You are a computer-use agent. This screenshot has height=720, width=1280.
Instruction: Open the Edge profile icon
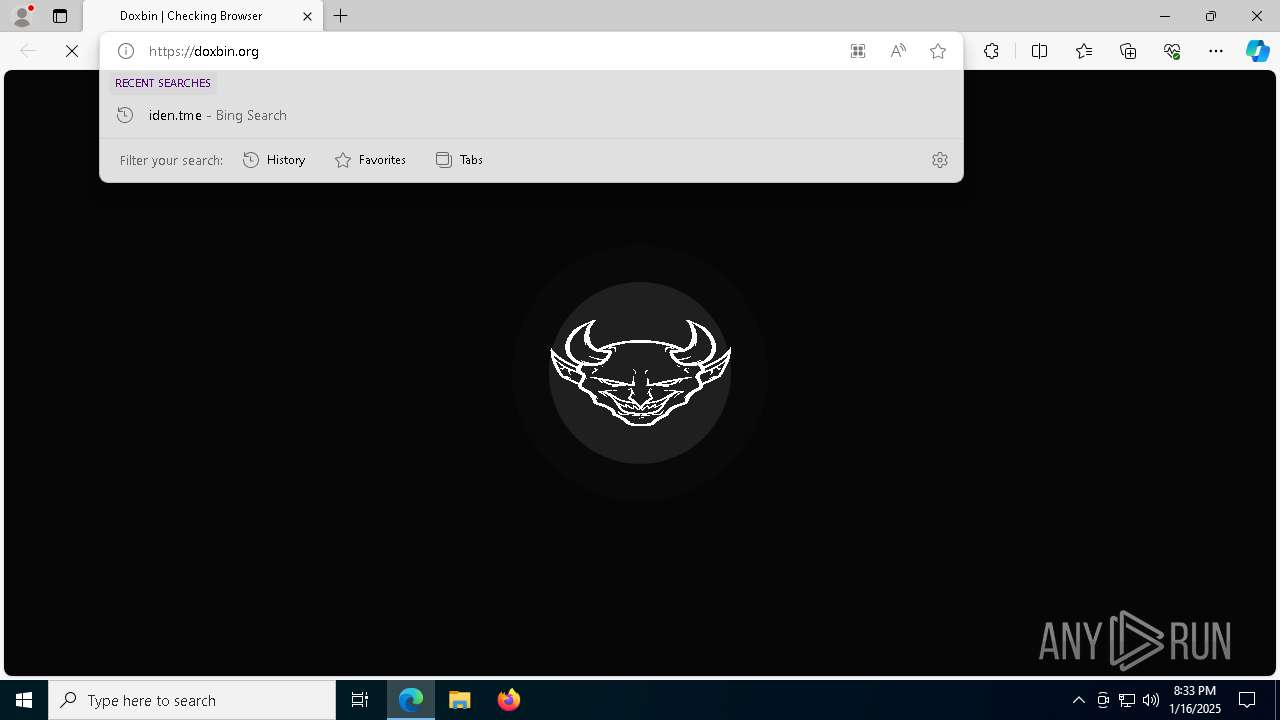(x=22, y=16)
